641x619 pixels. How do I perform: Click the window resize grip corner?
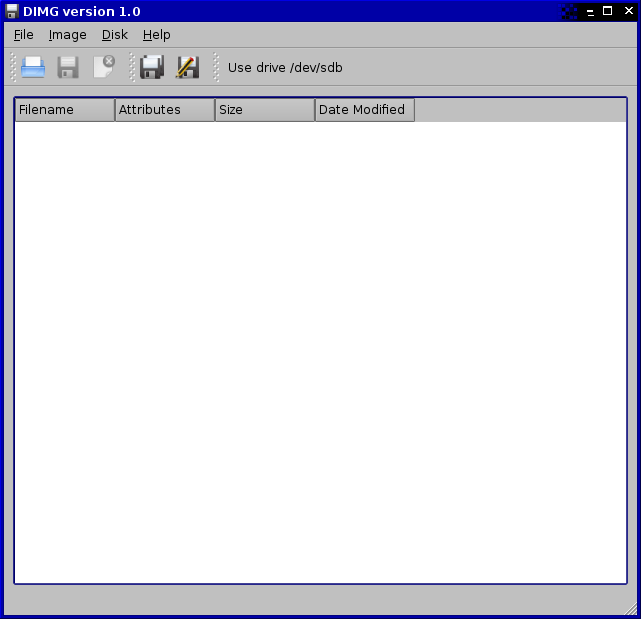coord(632,609)
